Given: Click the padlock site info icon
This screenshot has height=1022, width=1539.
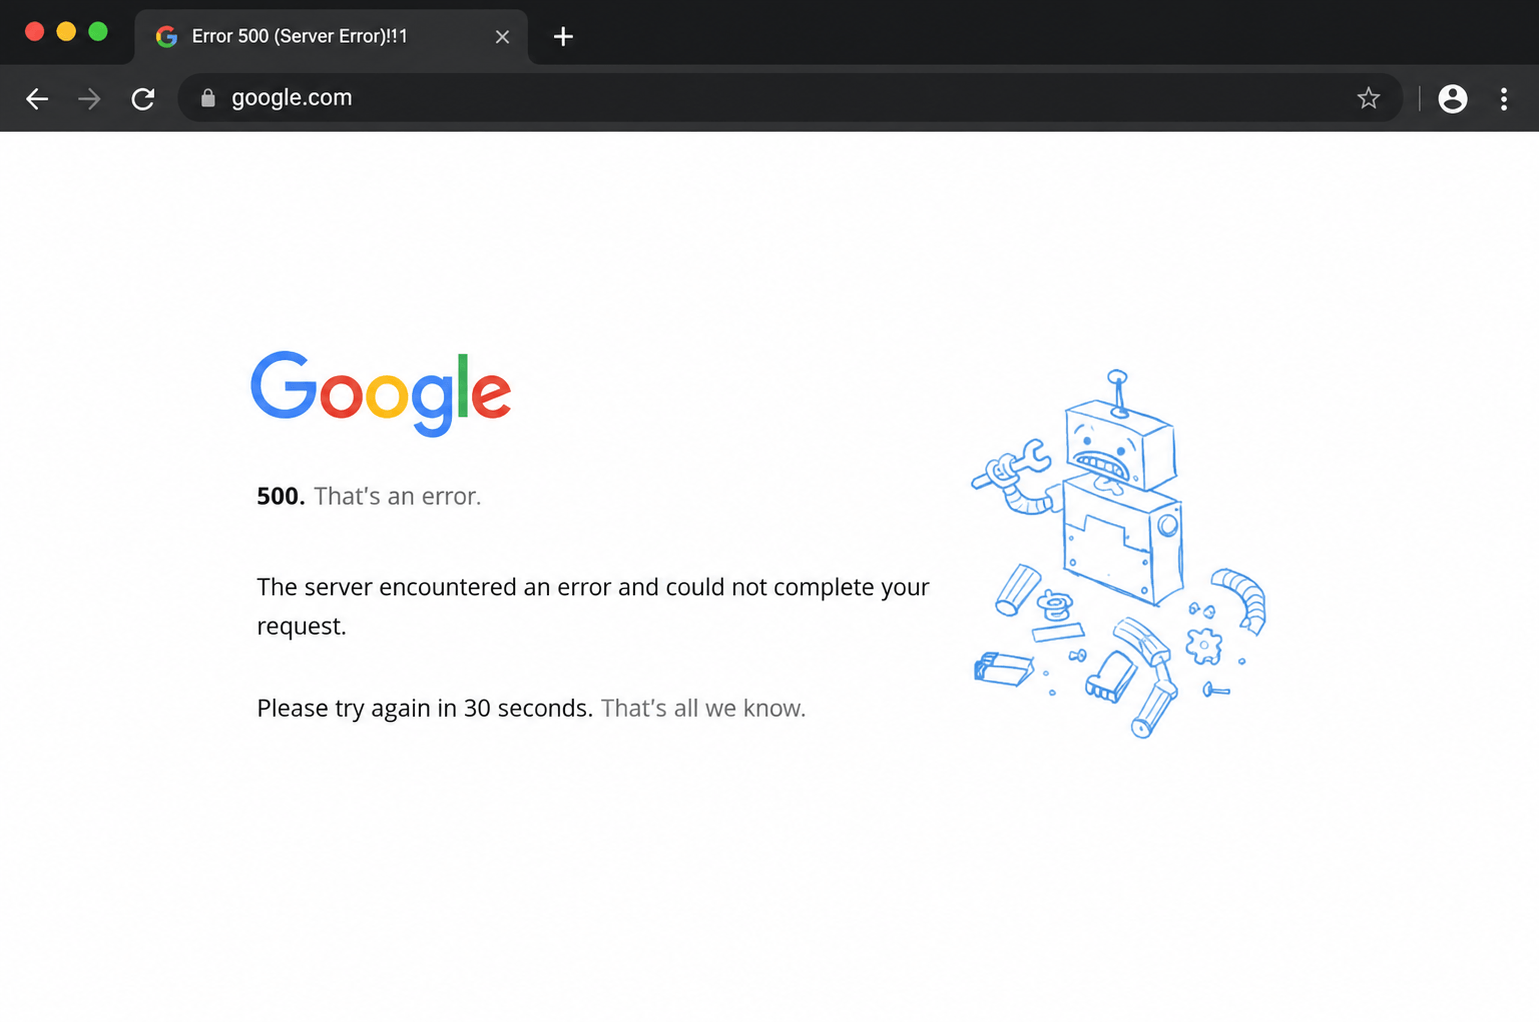Looking at the screenshot, I should pyautogui.click(x=208, y=98).
